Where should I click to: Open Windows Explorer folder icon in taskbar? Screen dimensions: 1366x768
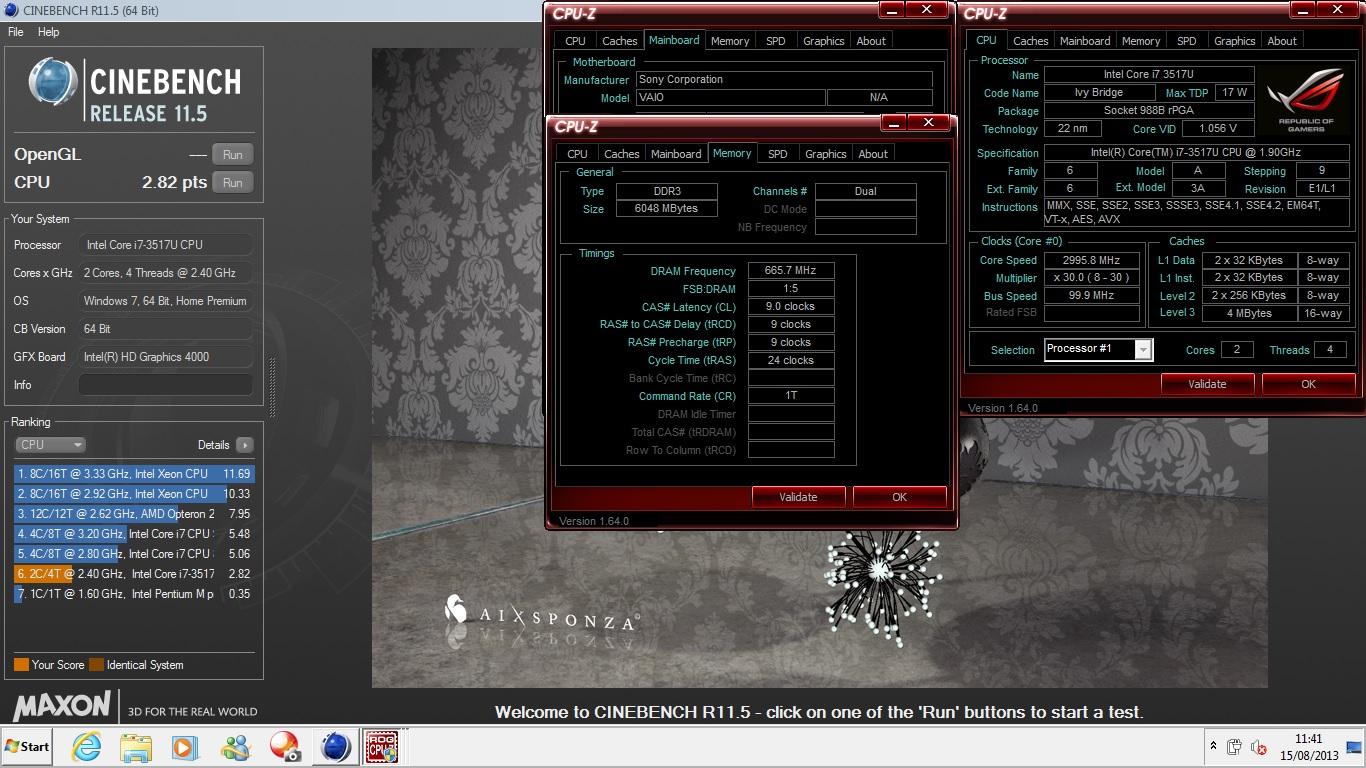(x=135, y=747)
